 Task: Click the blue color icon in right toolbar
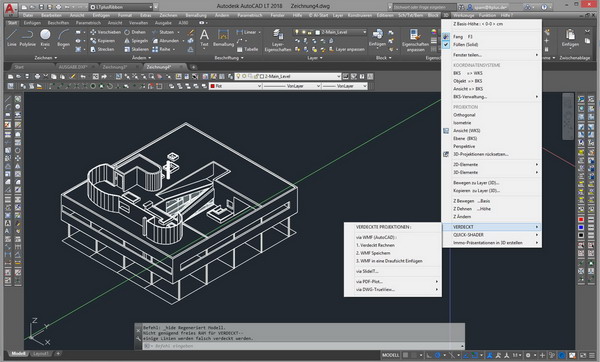(581, 227)
